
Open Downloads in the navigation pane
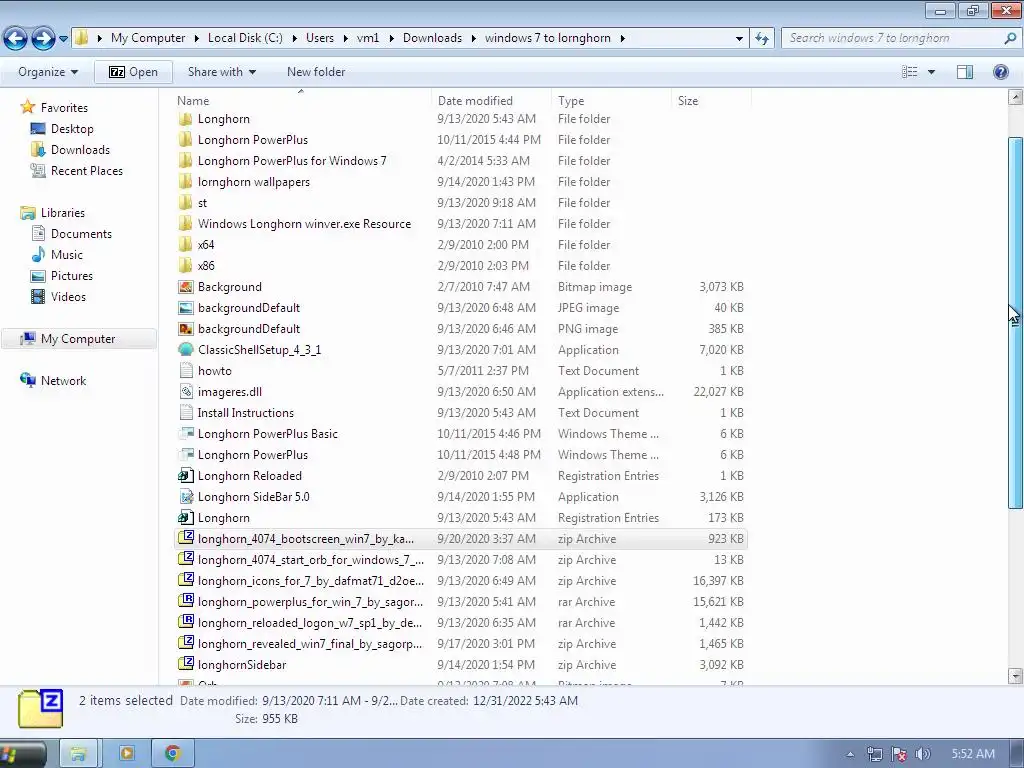(x=80, y=150)
